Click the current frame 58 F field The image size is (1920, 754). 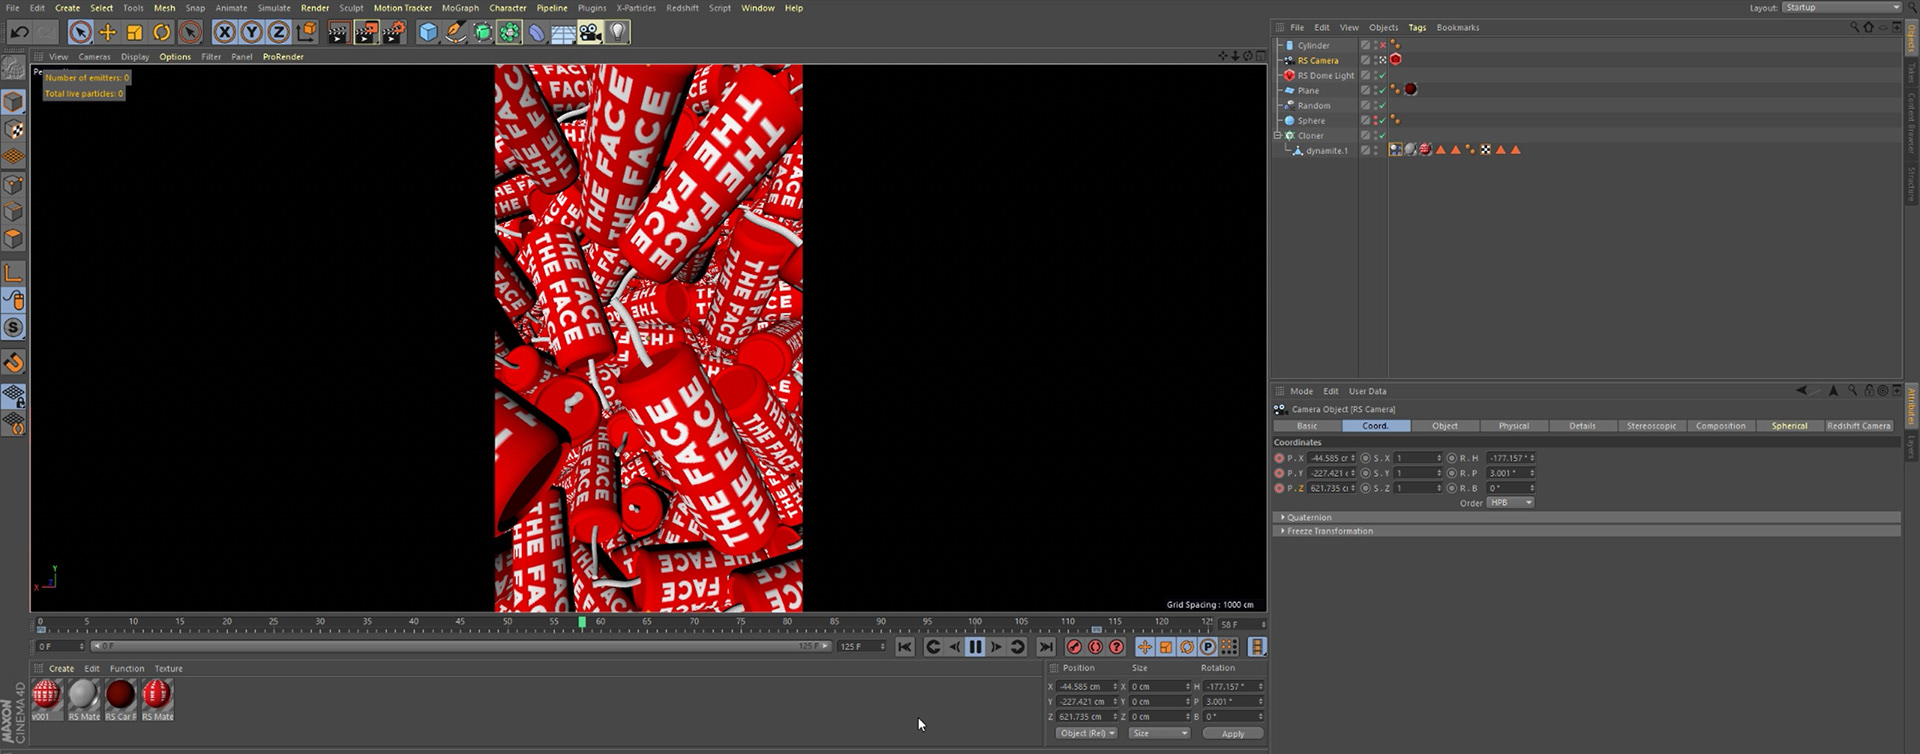coord(1241,624)
